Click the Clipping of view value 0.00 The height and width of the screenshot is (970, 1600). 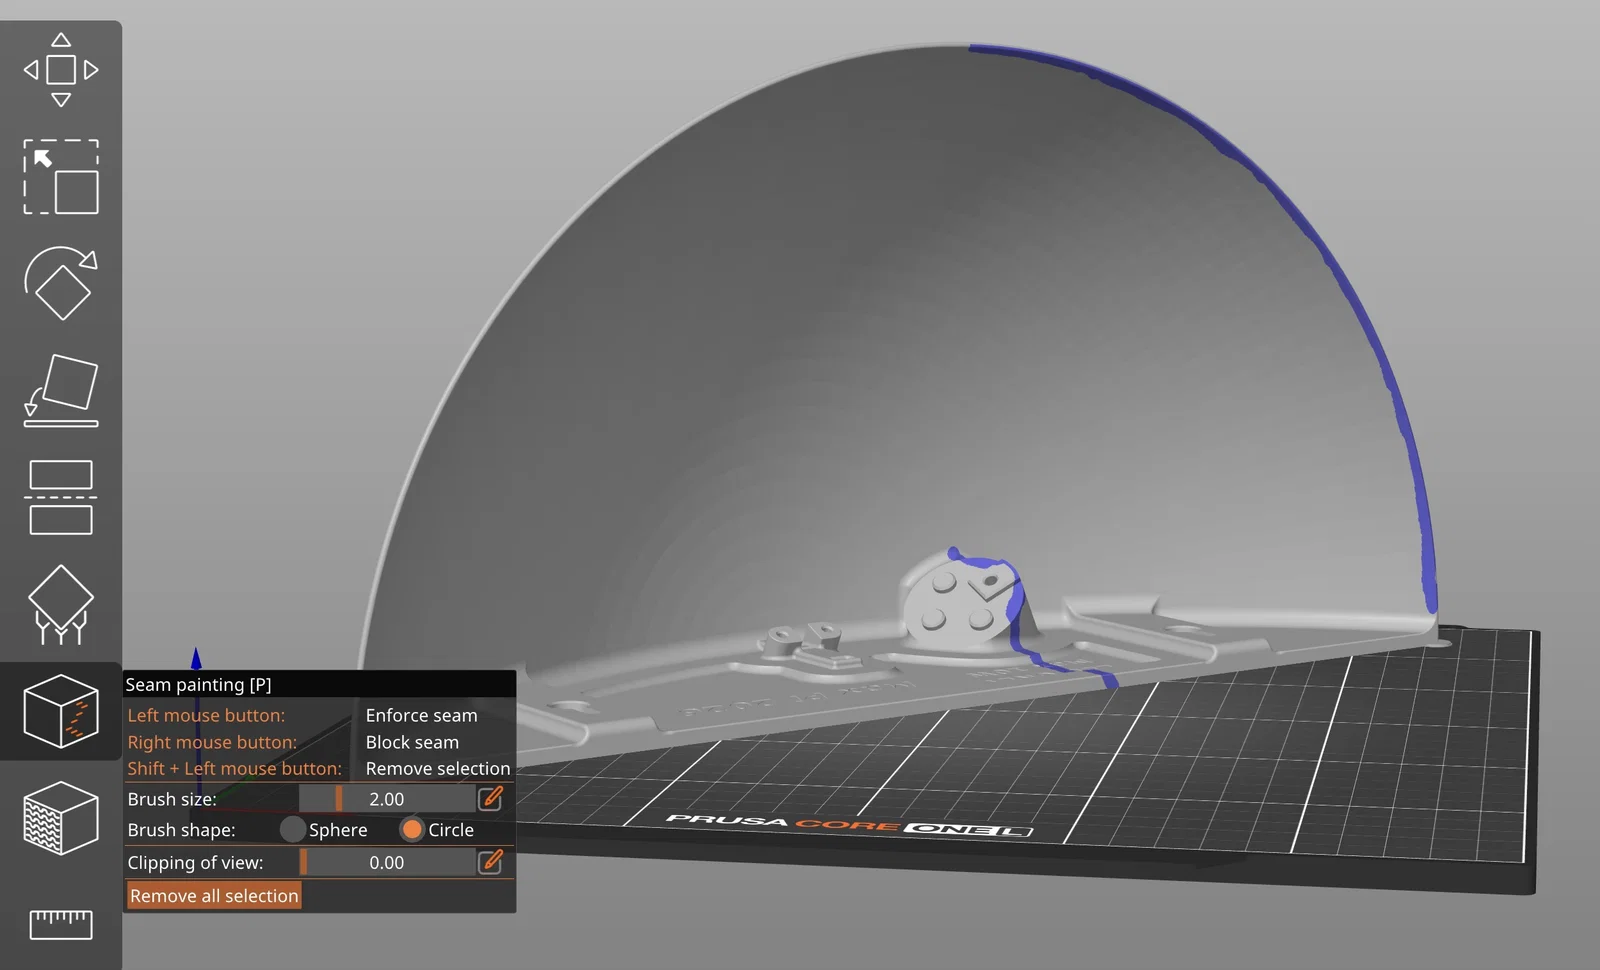point(387,862)
